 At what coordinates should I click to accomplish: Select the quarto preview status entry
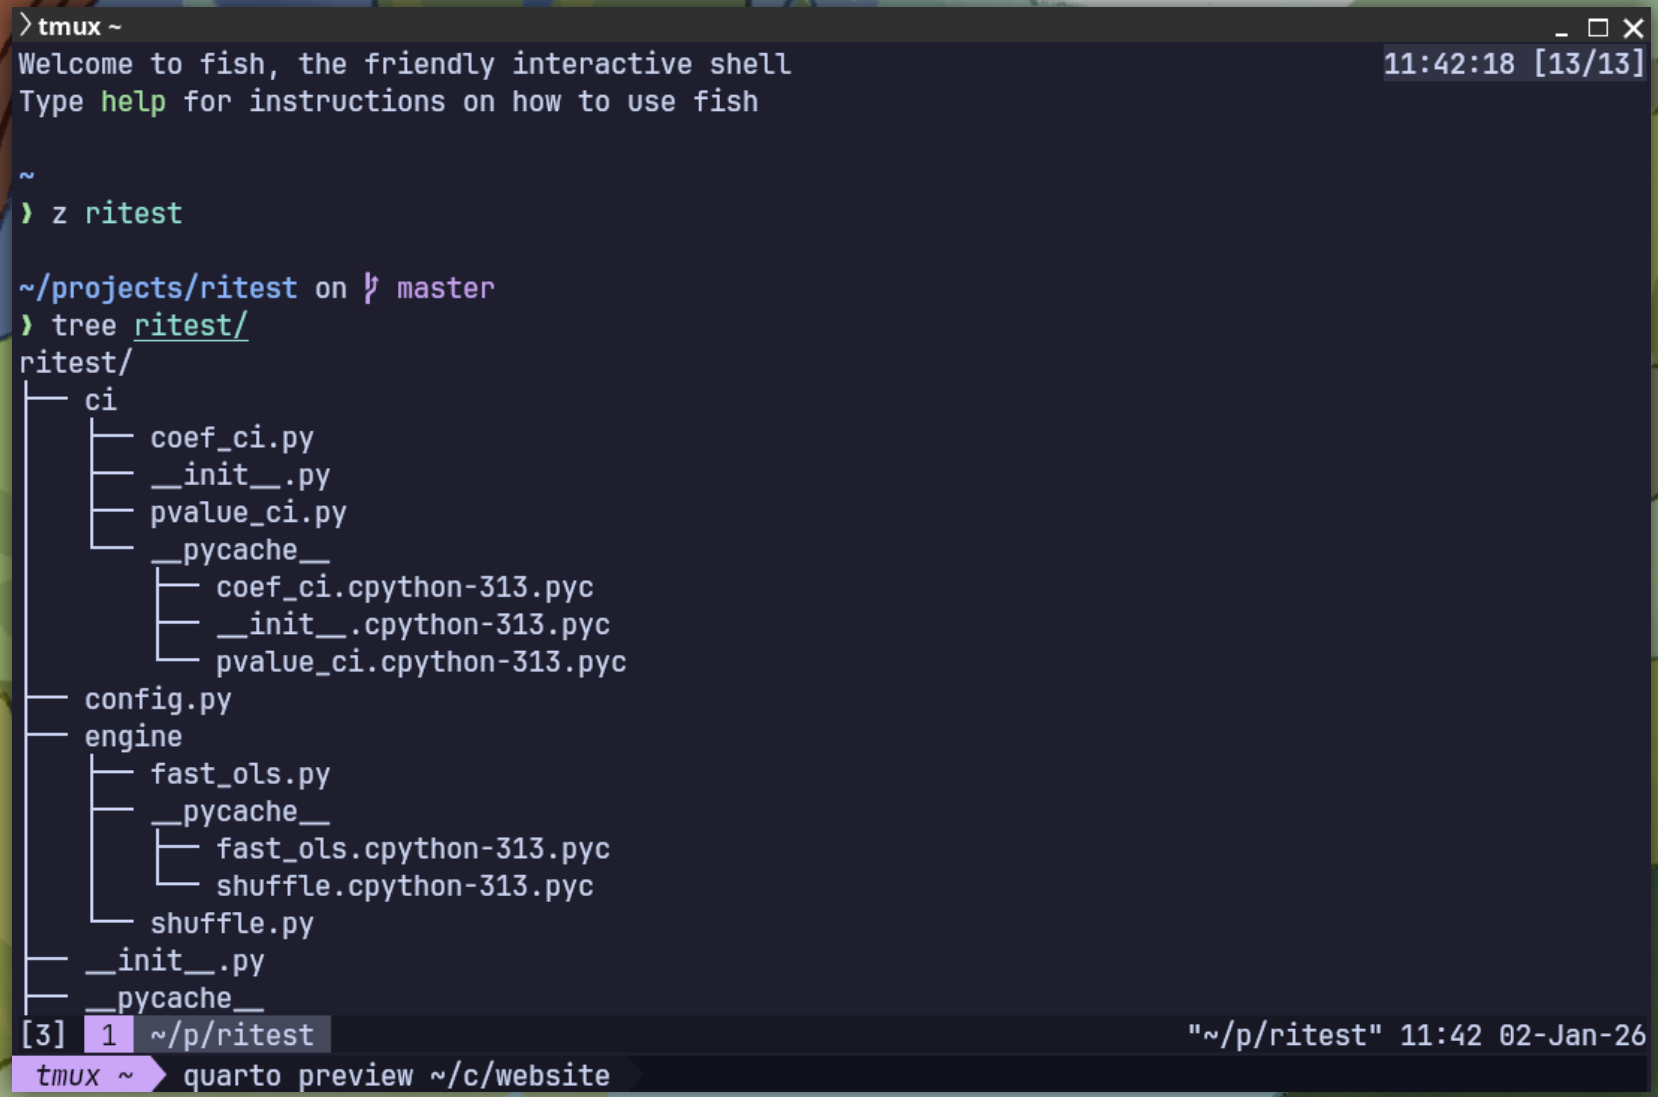[396, 1075]
